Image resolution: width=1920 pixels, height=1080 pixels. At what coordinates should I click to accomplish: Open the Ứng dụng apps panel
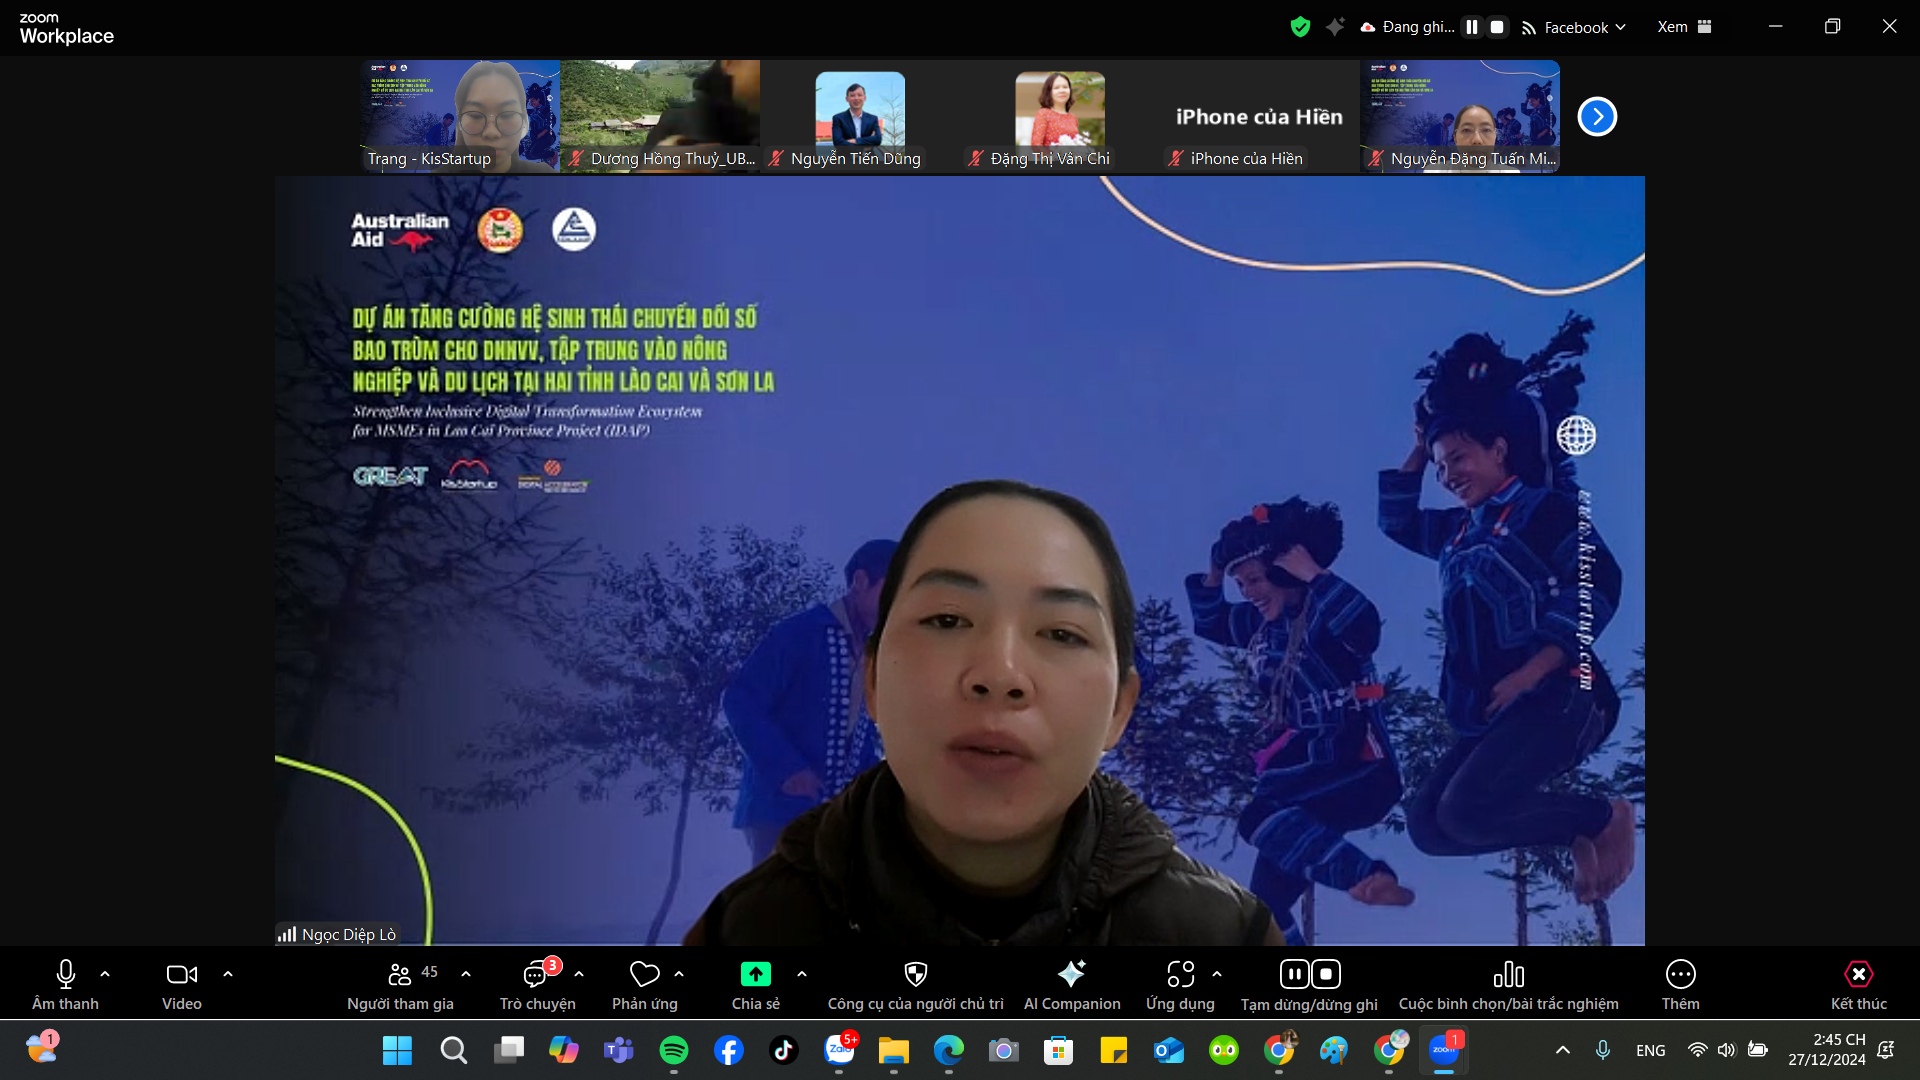[1180, 985]
